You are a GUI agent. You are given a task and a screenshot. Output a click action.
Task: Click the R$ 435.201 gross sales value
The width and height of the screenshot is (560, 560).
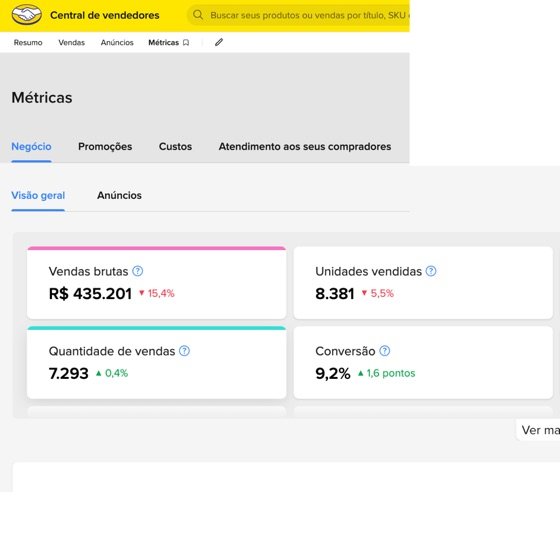click(x=90, y=294)
